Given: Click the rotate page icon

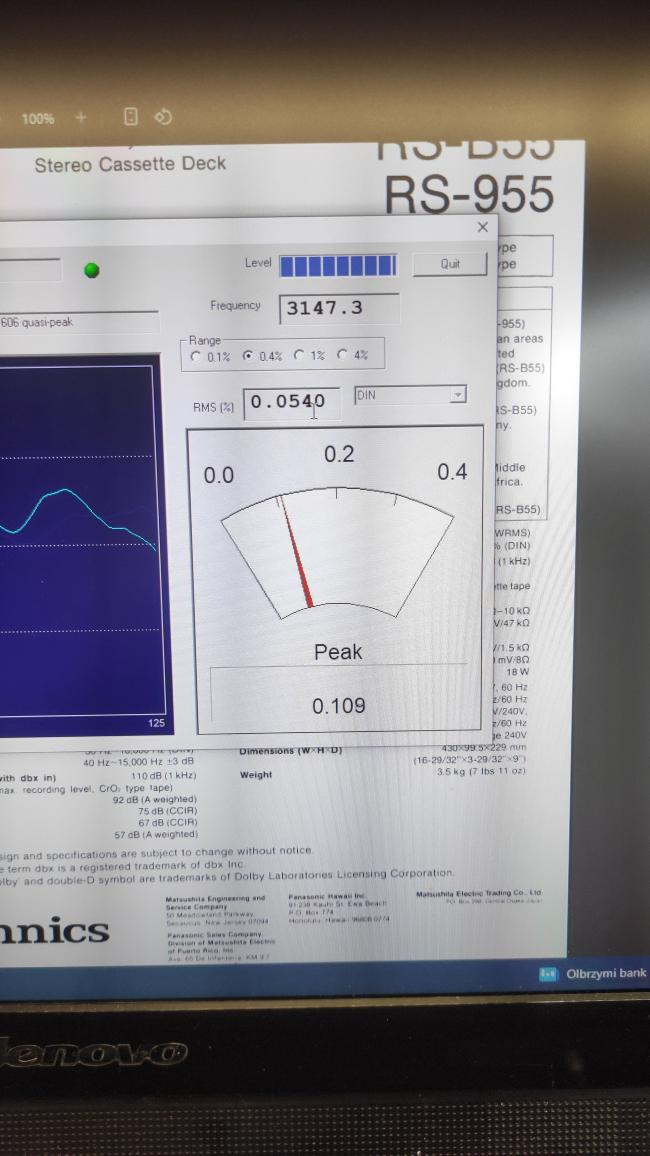Looking at the screenshot, I should (x=163, y=117).
